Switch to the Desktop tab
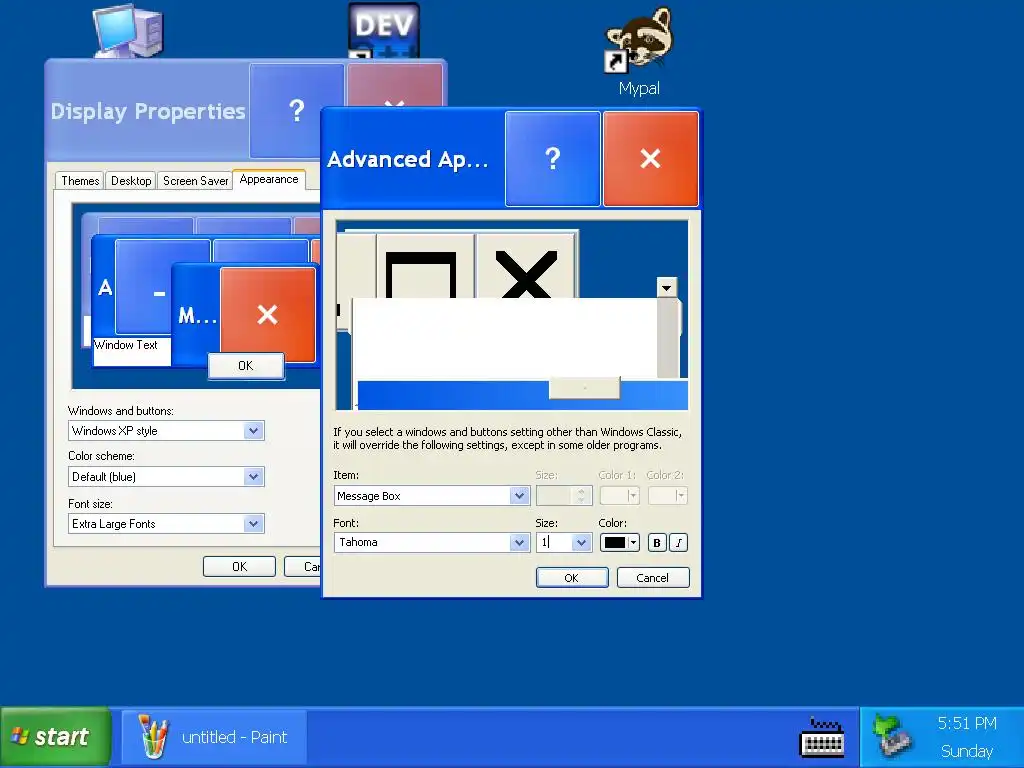 (x=131, y=181)
